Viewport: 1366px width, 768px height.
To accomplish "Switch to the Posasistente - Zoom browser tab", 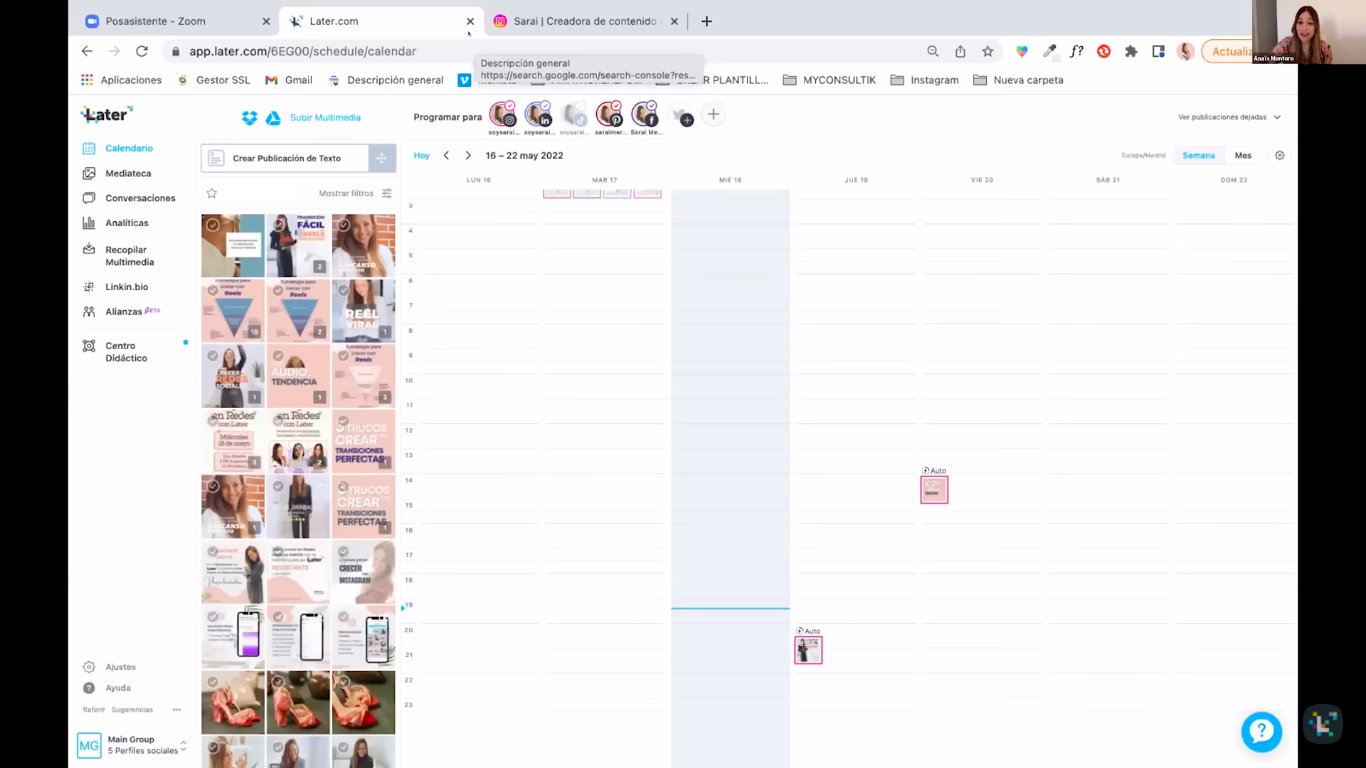I will [x=176, y=21].
